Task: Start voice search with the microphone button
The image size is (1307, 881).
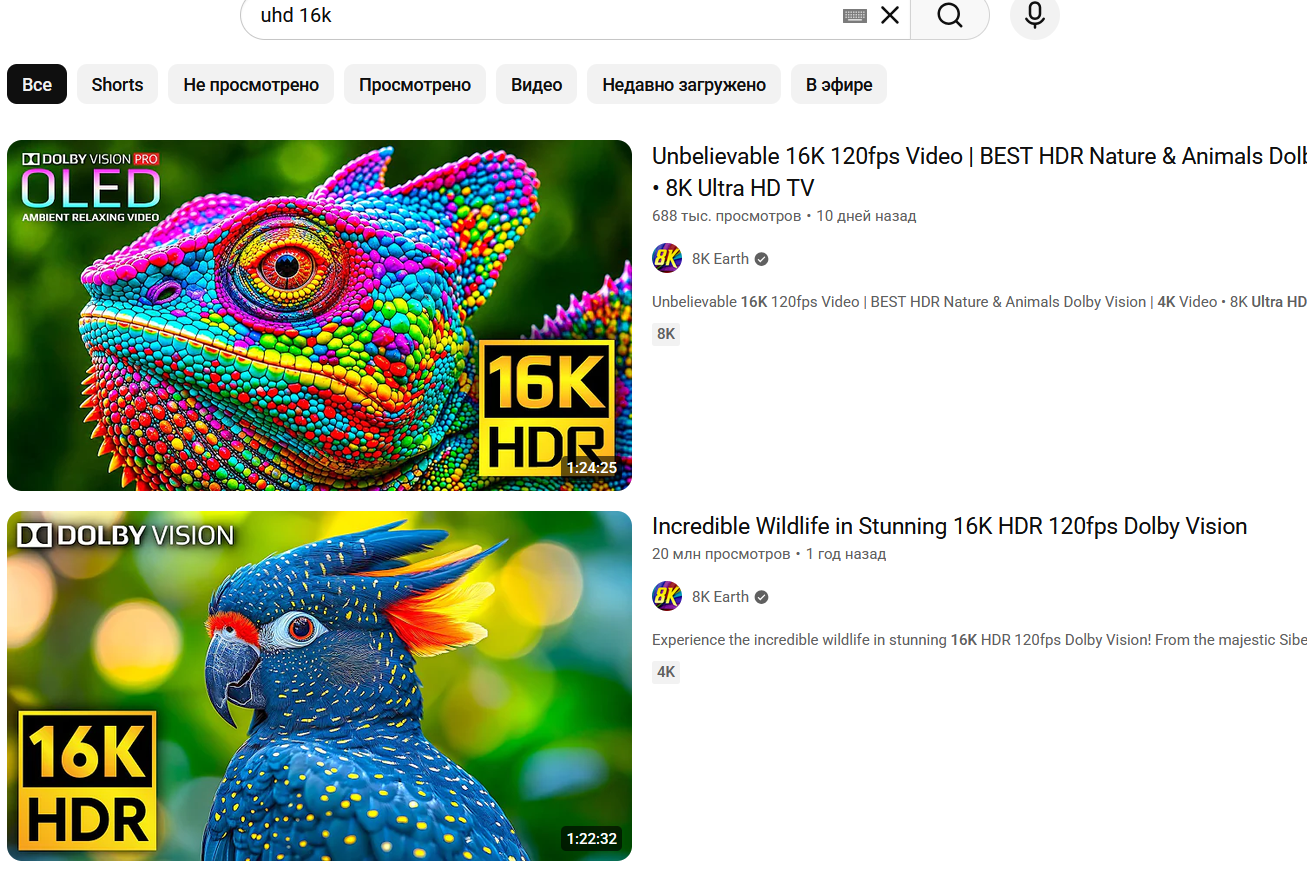Action: coord(1035,16)
